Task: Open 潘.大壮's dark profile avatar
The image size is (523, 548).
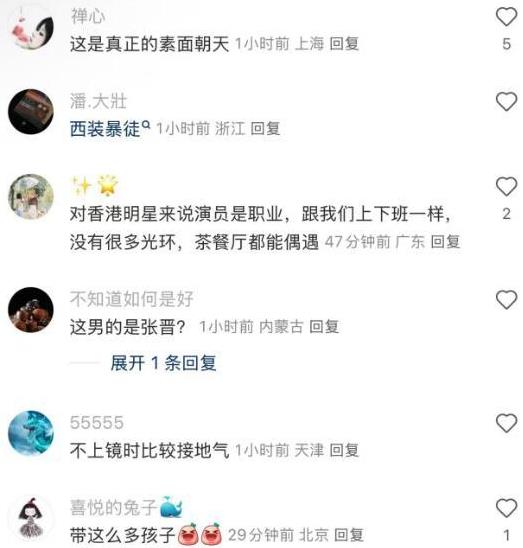Action: [x=31, y=112]
